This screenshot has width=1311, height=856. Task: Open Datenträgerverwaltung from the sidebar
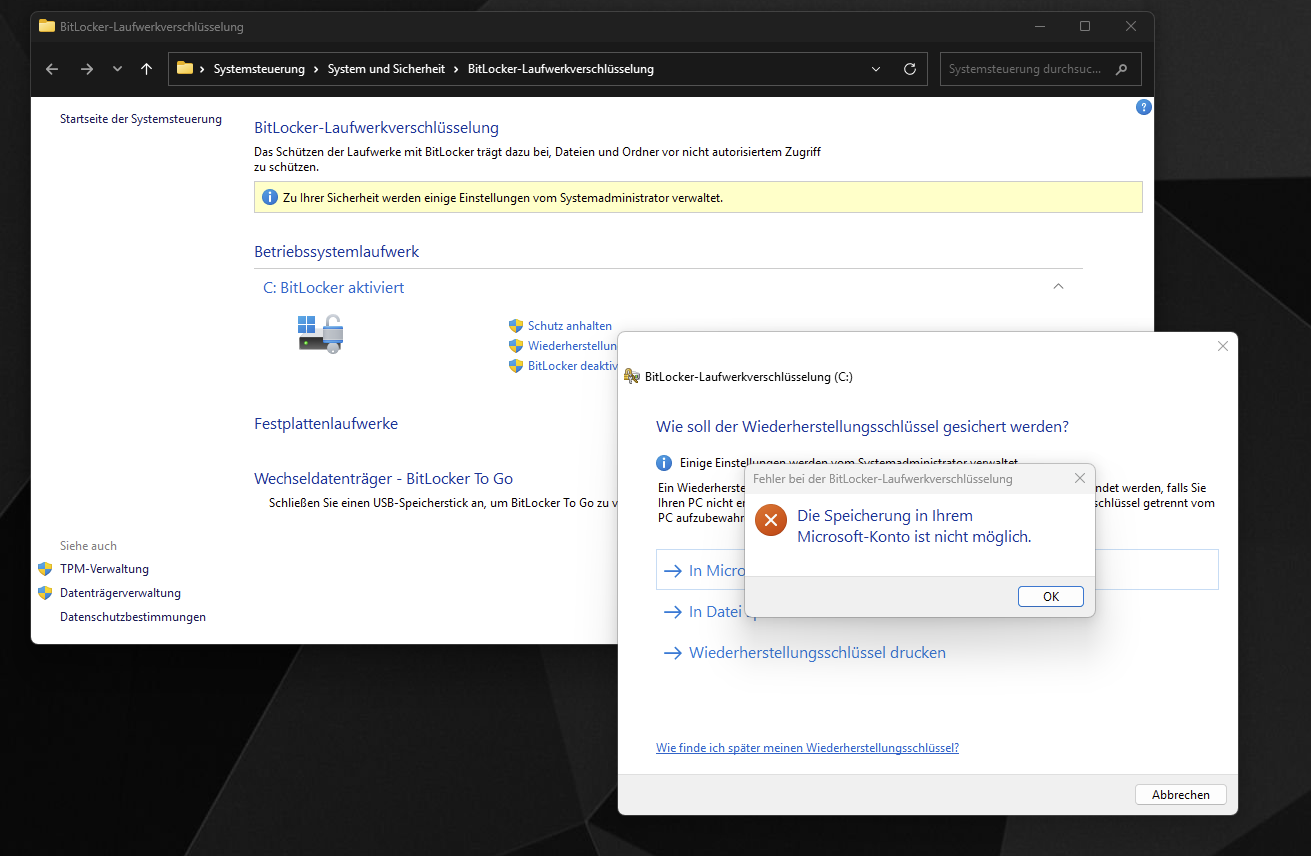coord(120,593)
